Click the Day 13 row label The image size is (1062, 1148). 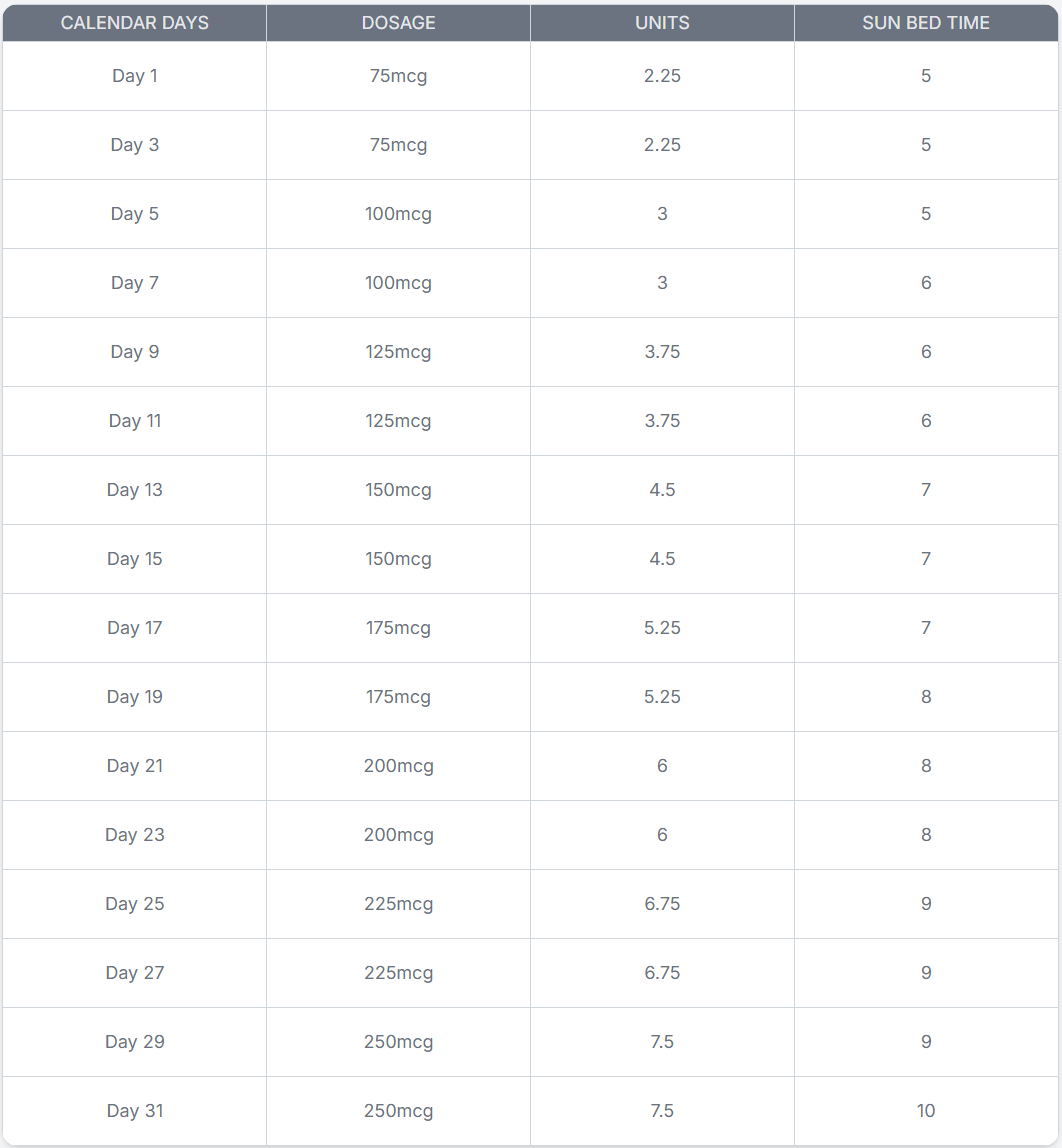pos(135,490)
